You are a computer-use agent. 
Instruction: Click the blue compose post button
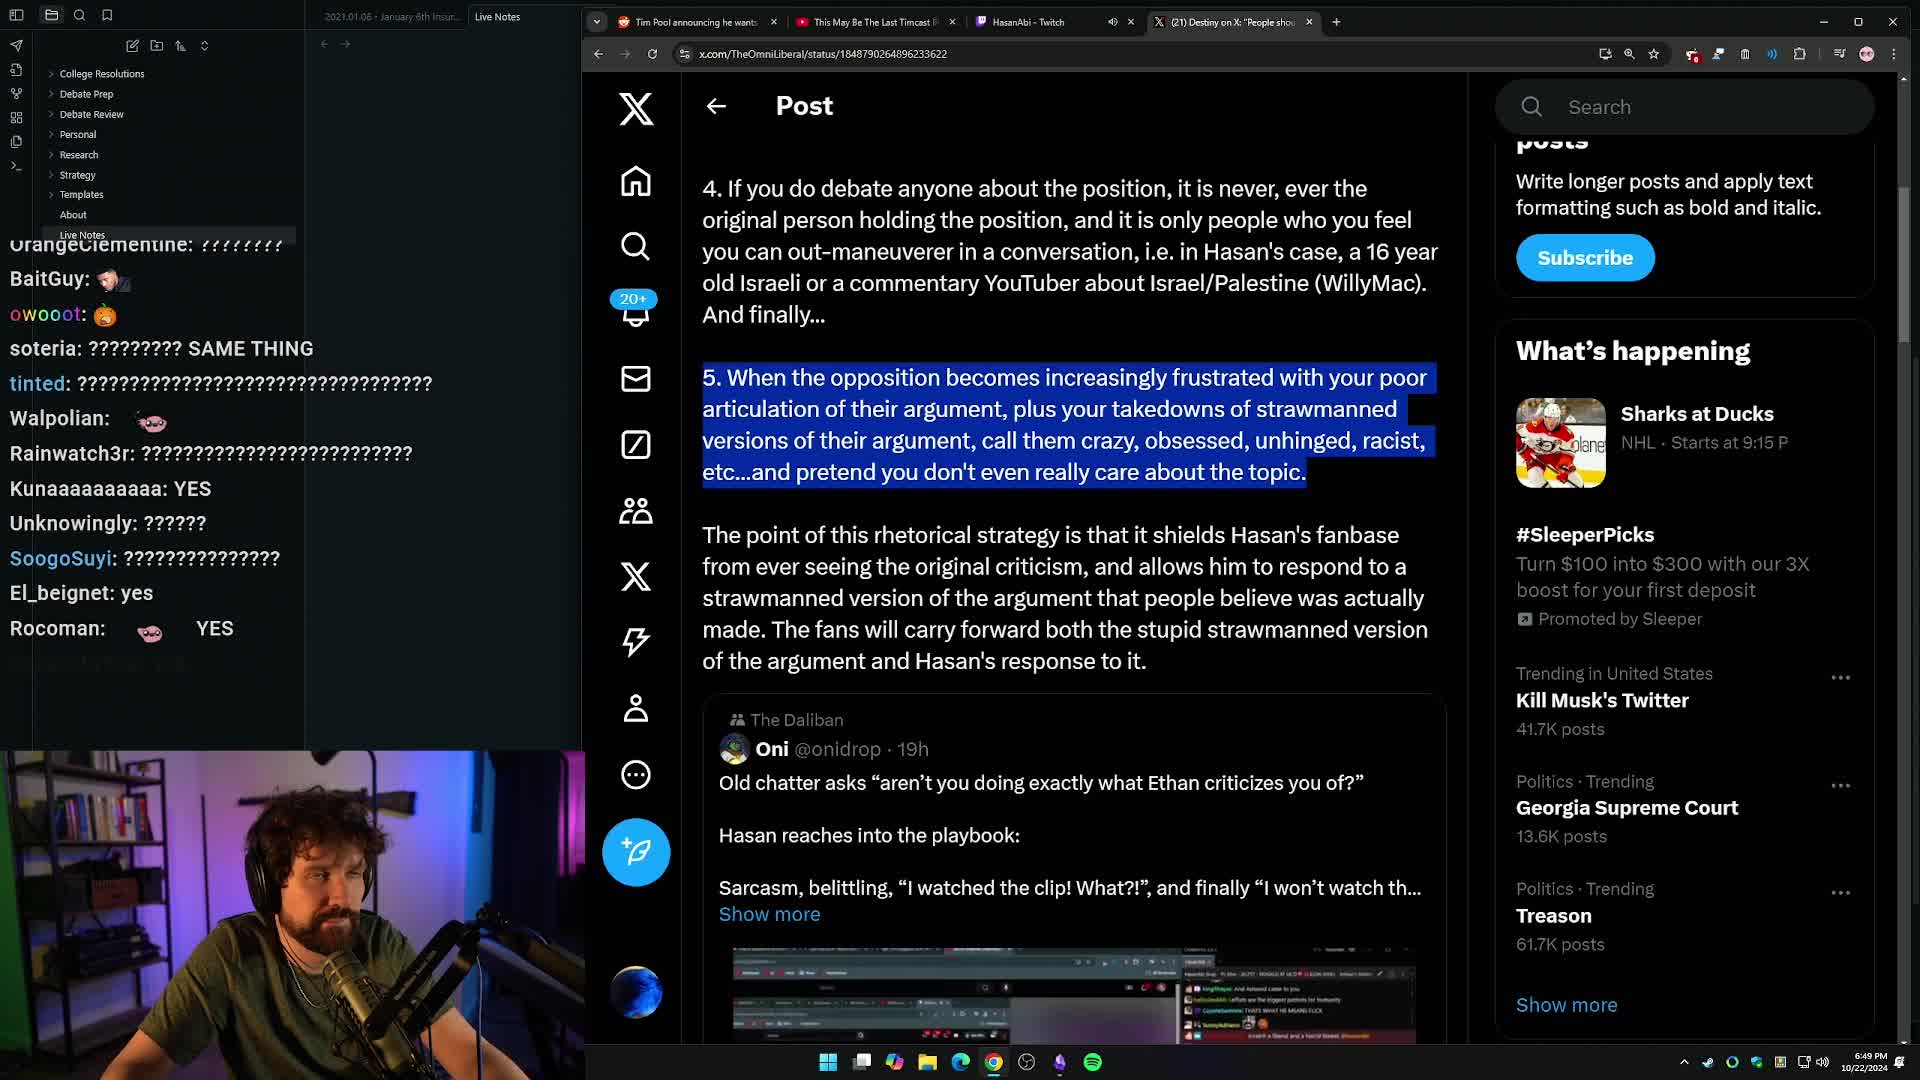636,852
